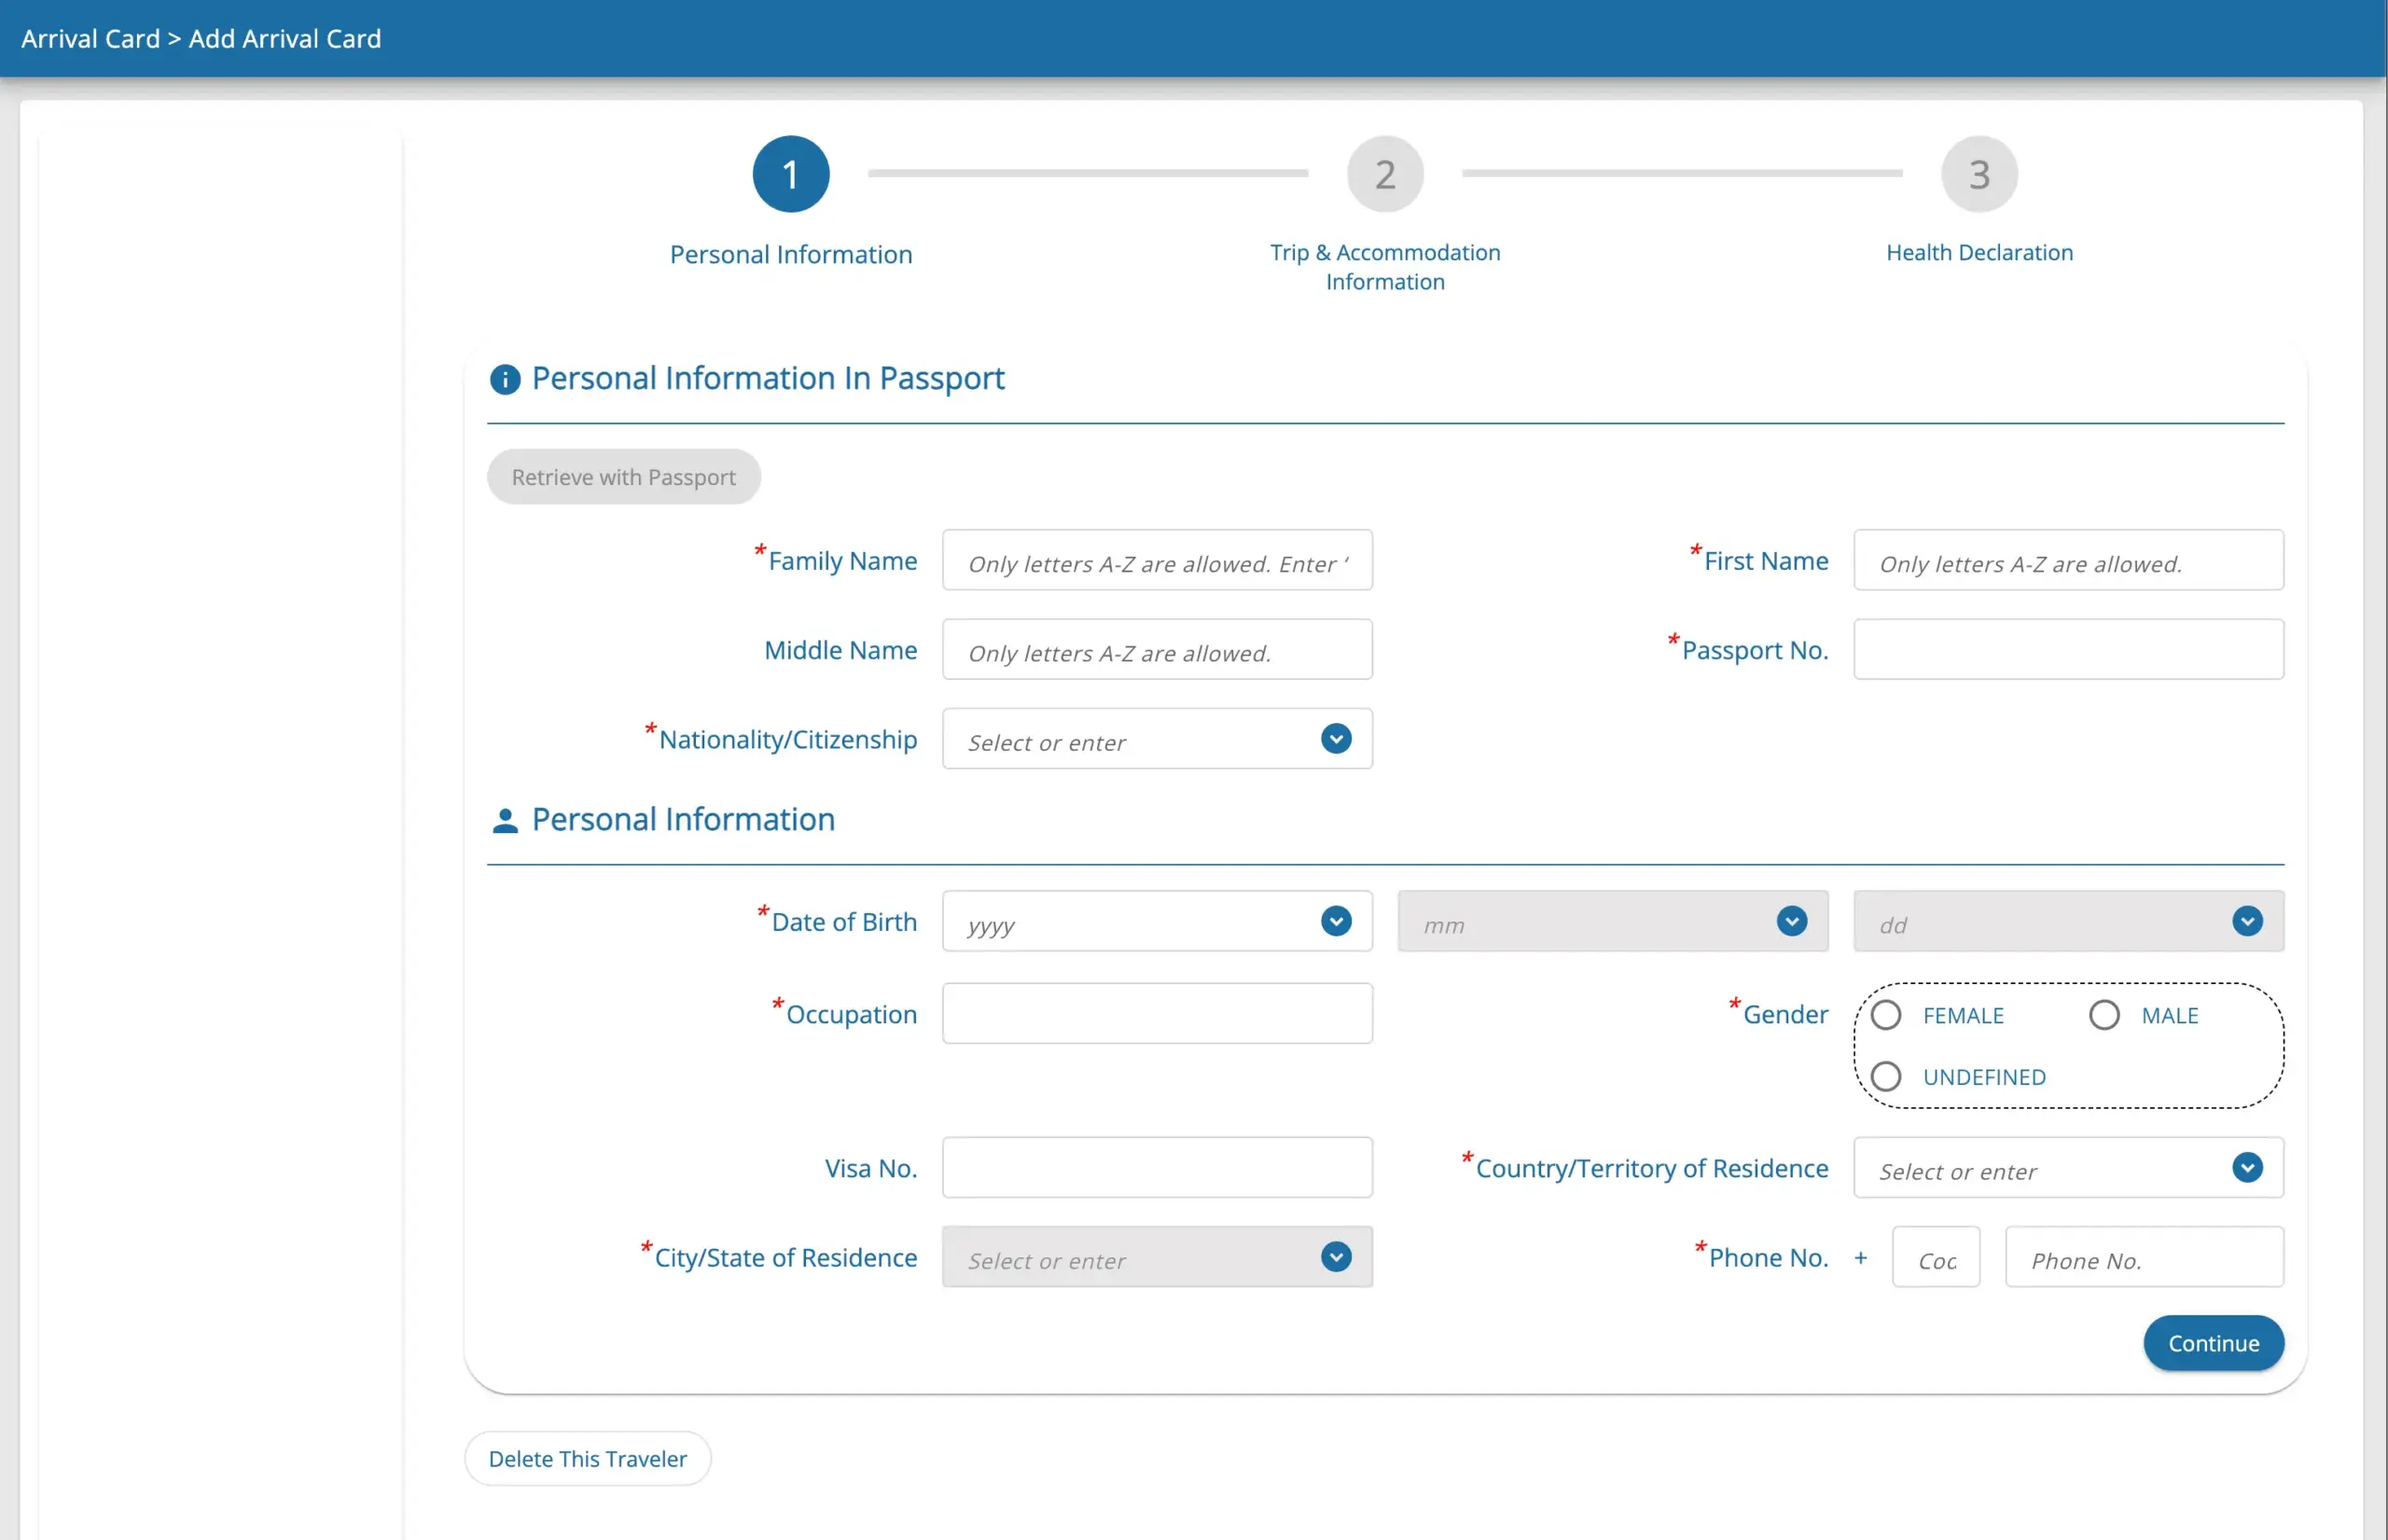Click the info icon beside Personal Information In Passport
Viewport: 2388px width, 1540px height.
click(504, 379)
